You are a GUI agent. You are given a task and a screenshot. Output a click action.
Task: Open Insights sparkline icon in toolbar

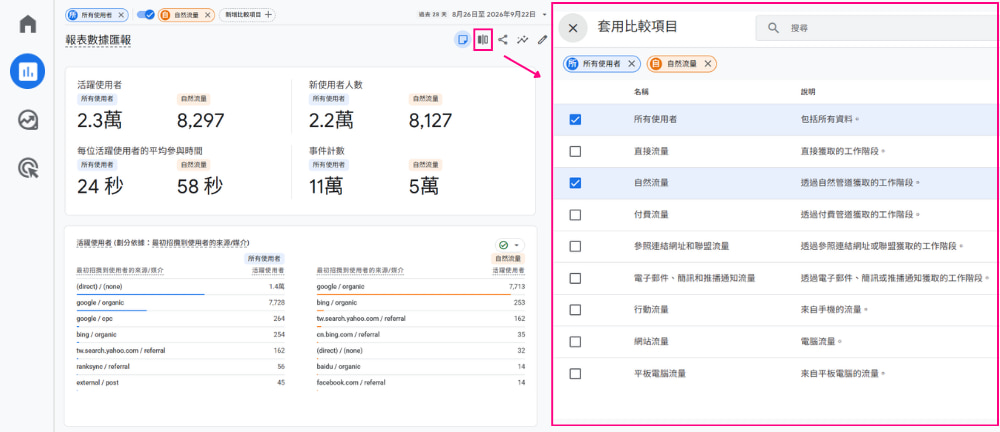(522, 40)
